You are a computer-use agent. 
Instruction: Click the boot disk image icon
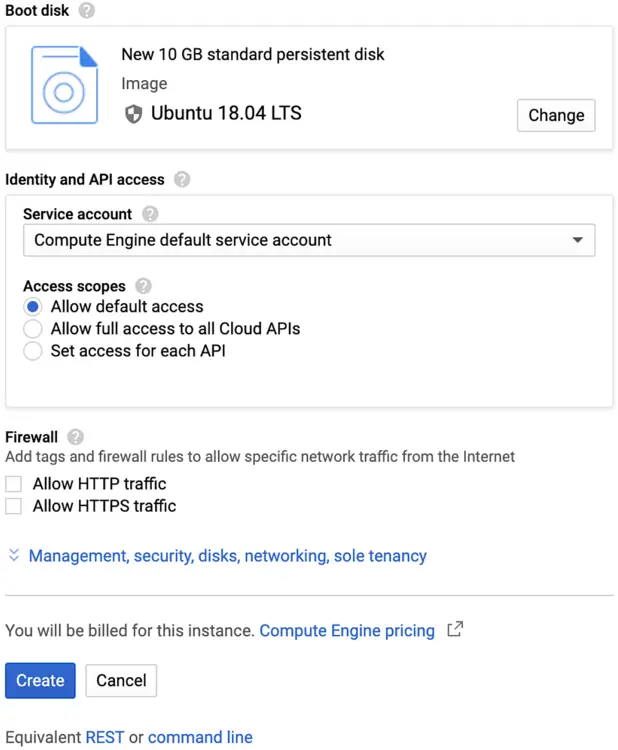pos(64,87)
